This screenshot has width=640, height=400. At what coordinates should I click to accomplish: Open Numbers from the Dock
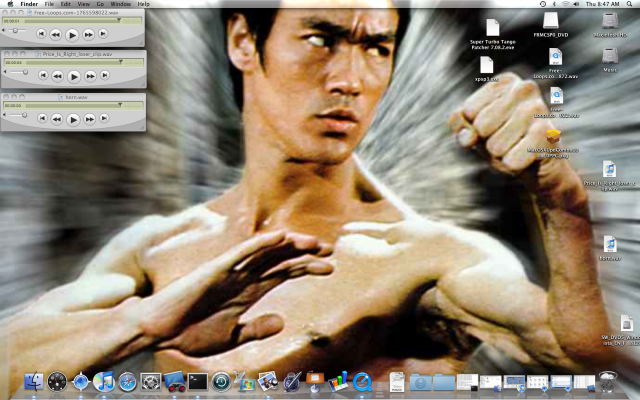click(x=338, y=381)
